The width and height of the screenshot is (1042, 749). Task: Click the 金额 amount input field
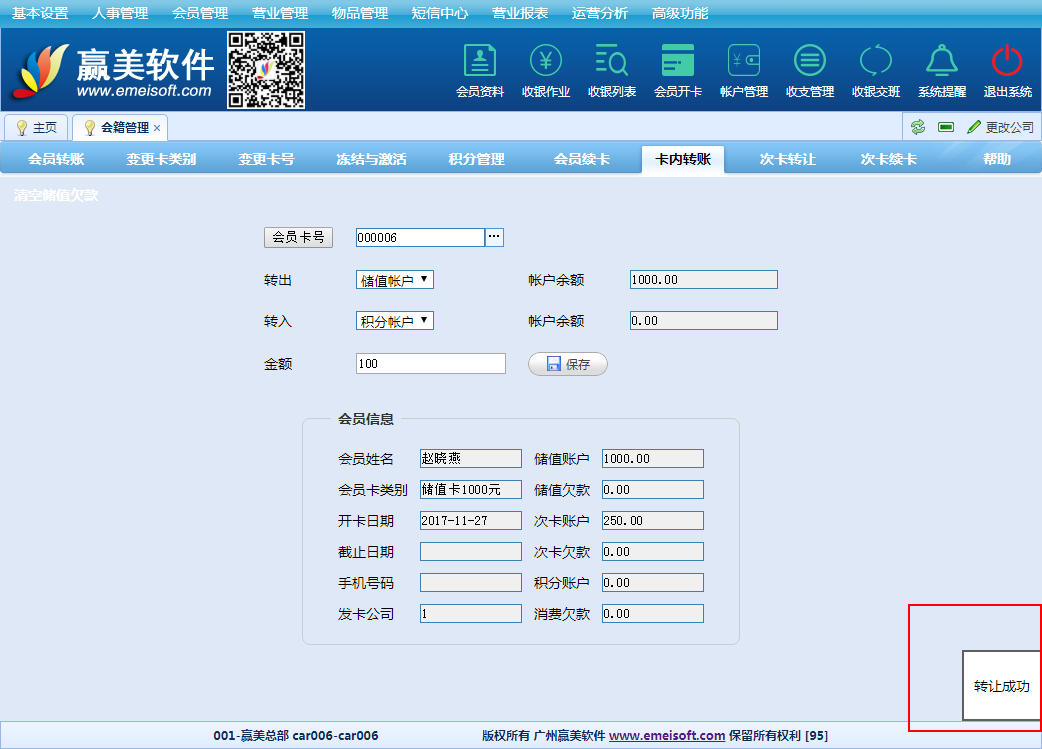(x=430, y=364)
